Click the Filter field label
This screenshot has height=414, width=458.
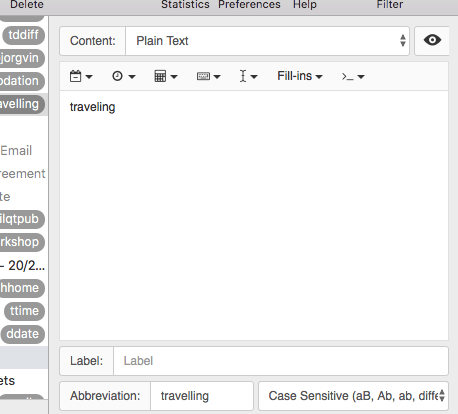click(390, 5)
